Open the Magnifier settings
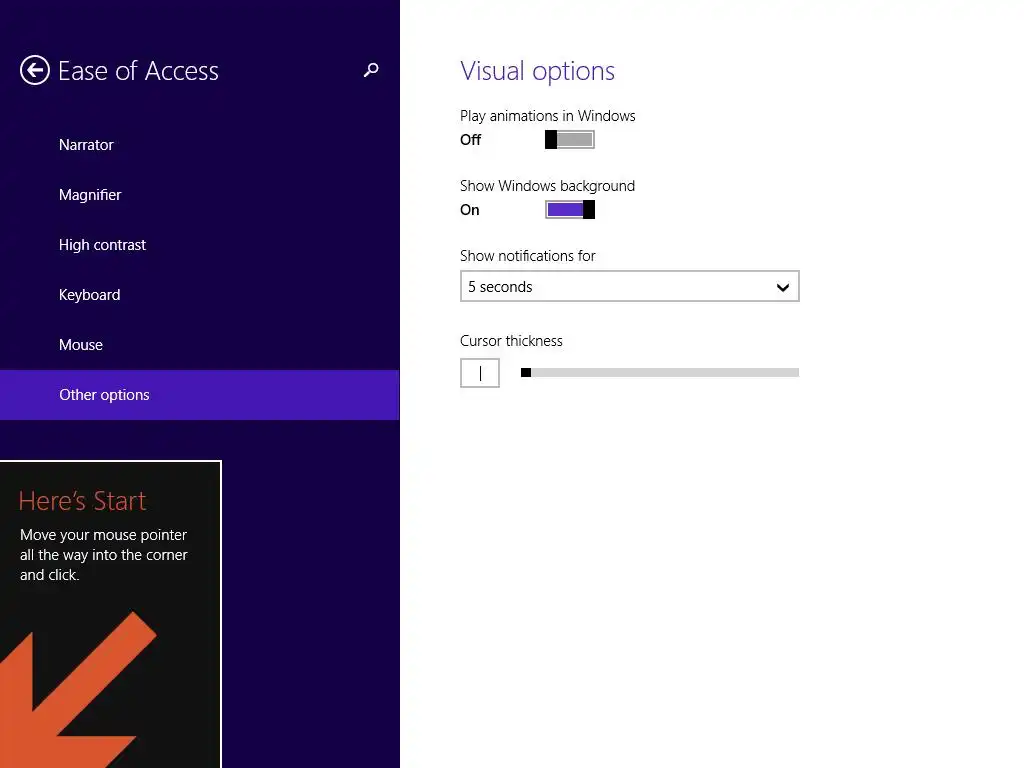 click(90, 195)
